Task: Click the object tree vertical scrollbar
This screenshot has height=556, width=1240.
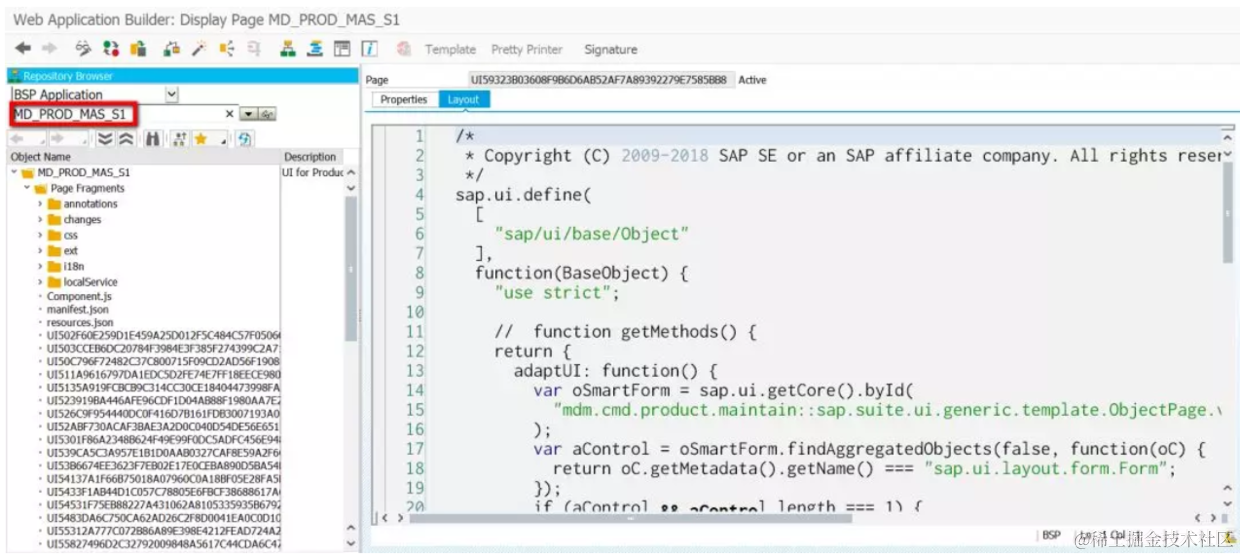Action: click(x=351, y=268)
